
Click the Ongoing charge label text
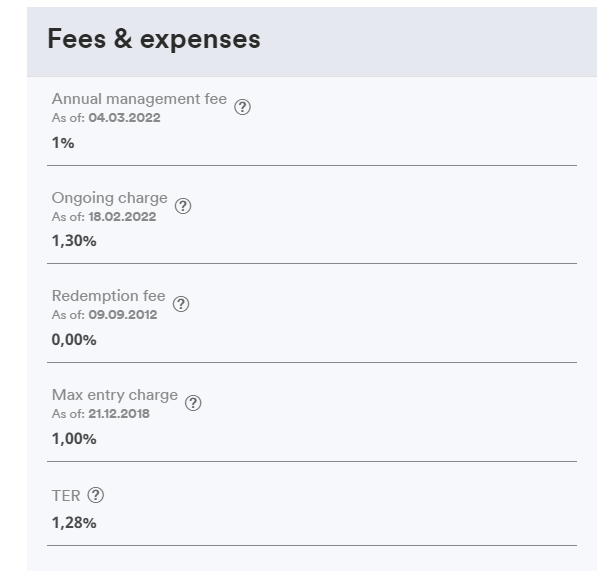tap(110, 198)
